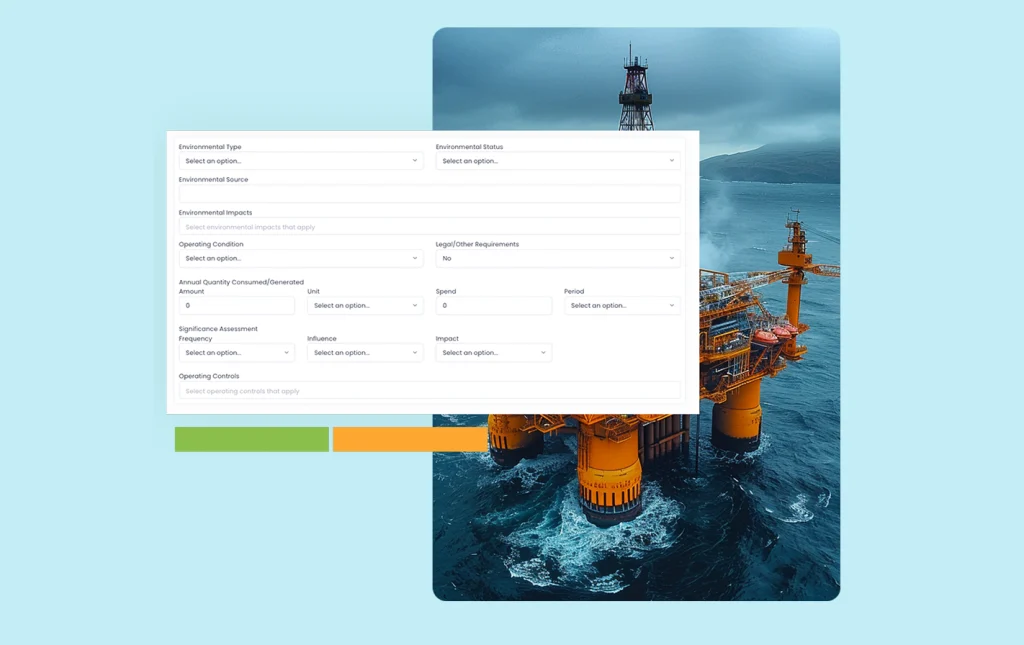Click the Annual Quantity Consumed/Generated heading

pos(241,282)
